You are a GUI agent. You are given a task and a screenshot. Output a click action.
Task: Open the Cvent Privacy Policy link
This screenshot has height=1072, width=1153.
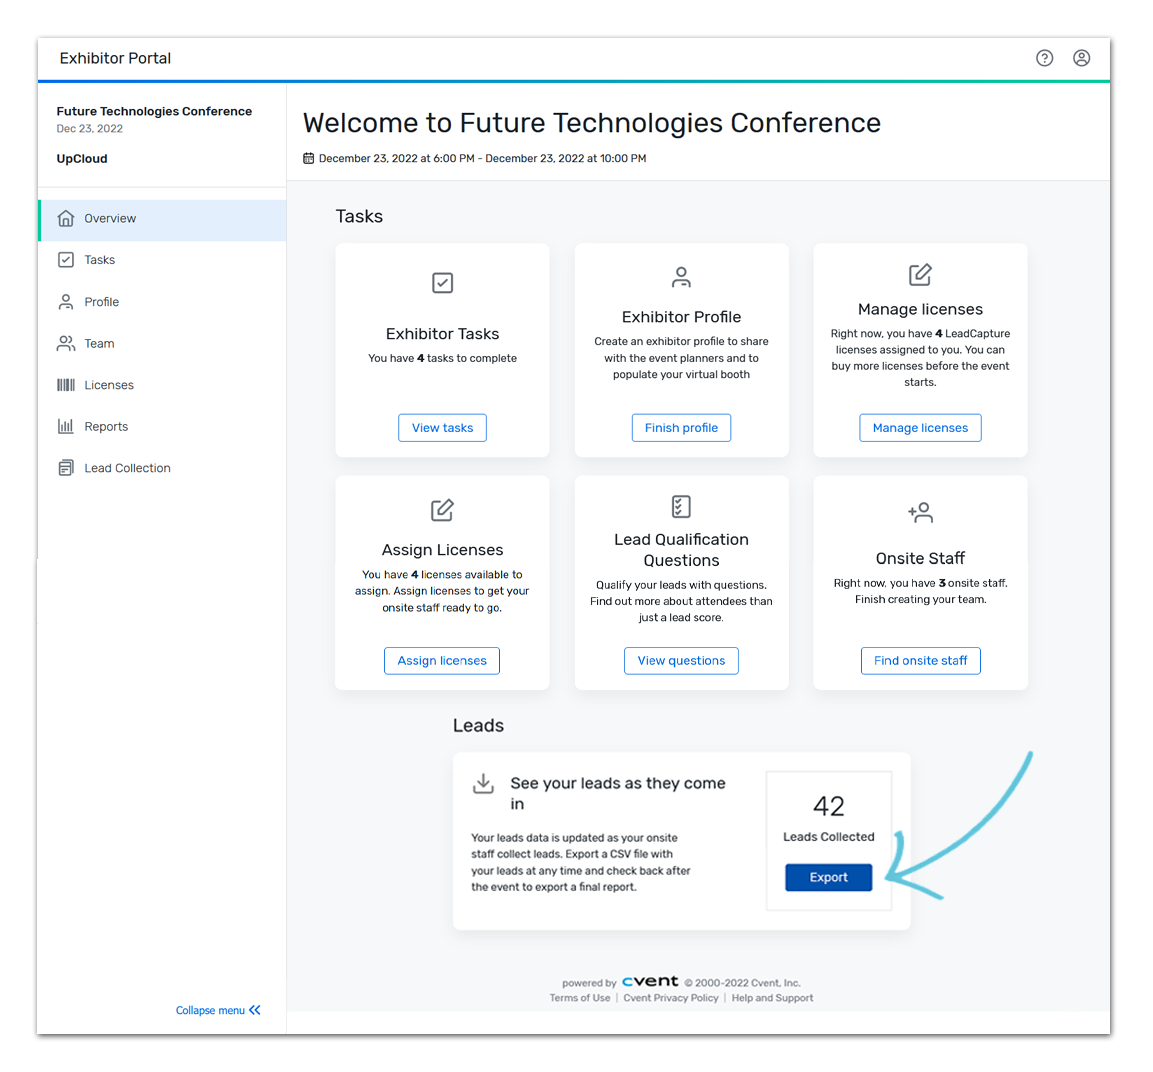click(x=671, y=997)
